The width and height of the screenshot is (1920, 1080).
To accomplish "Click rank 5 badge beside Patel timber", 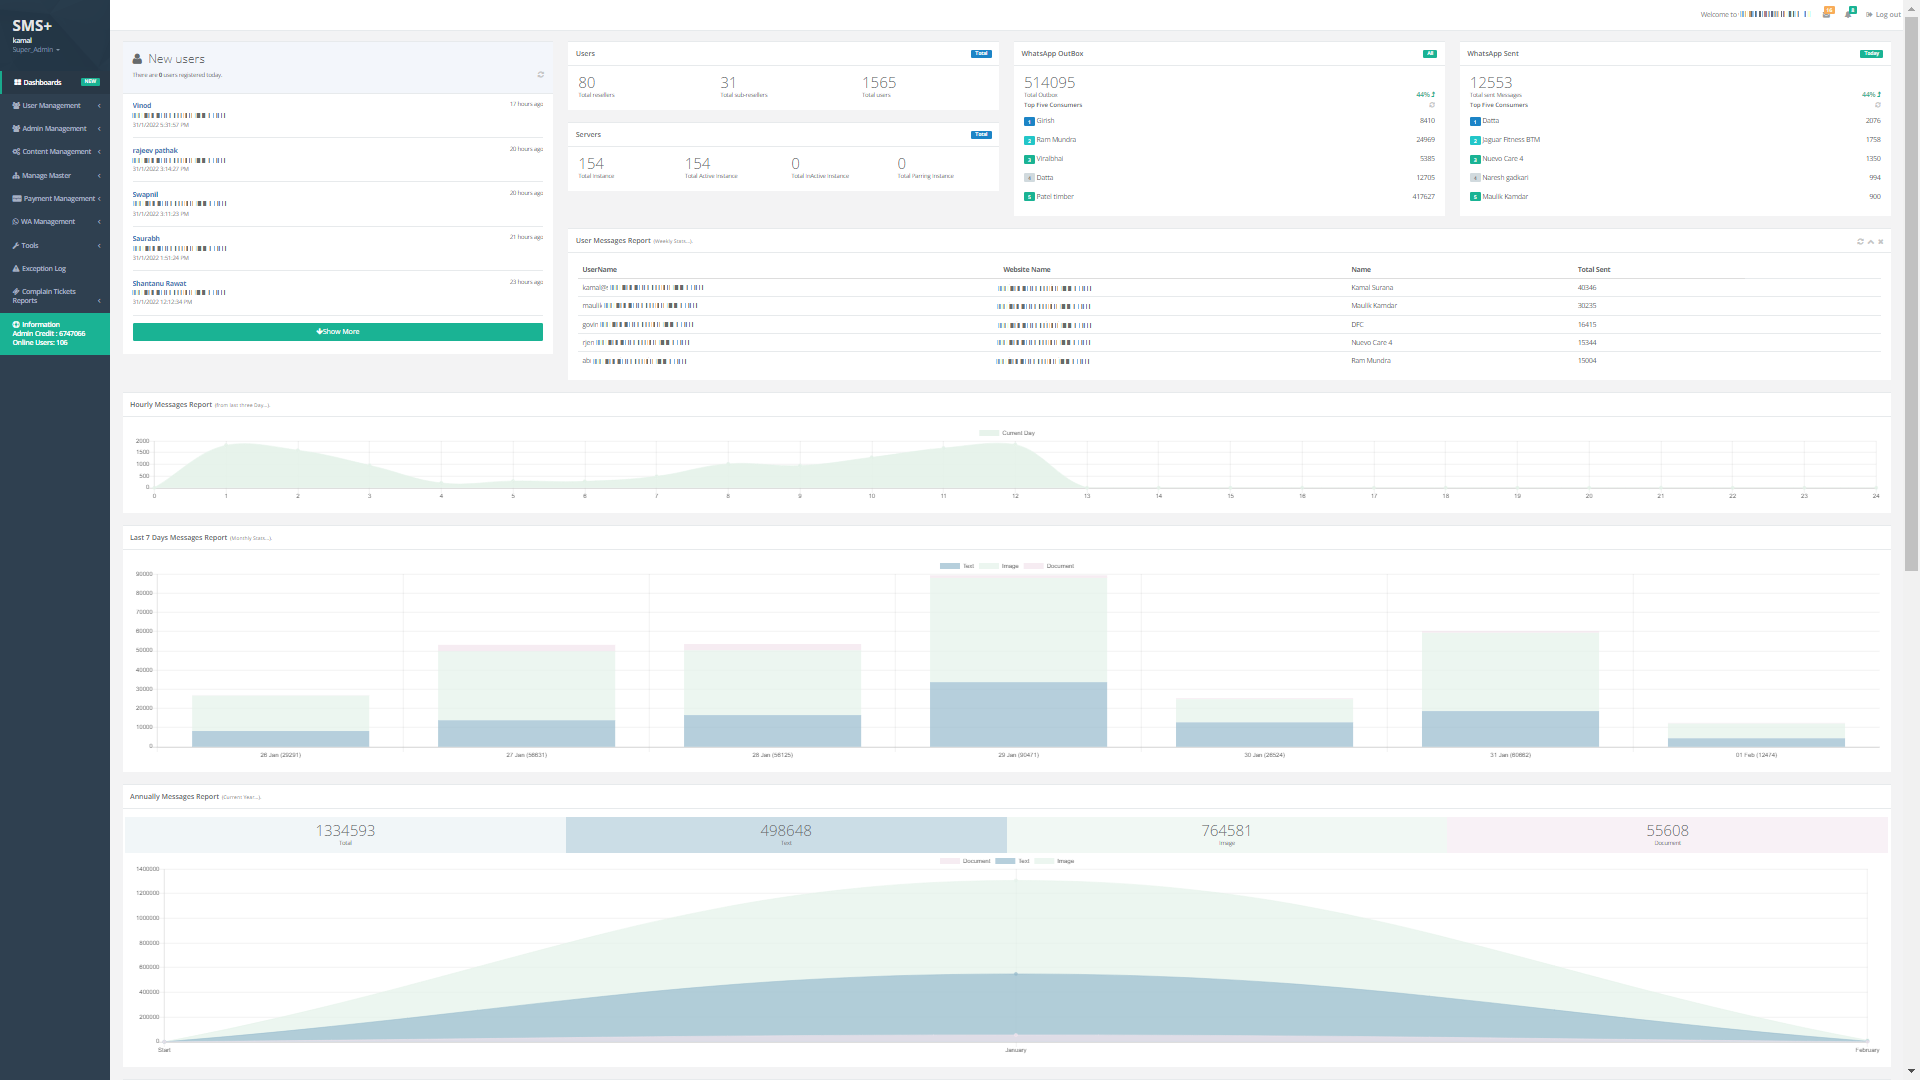I will pyautogui.click(x=1029, y=198).
